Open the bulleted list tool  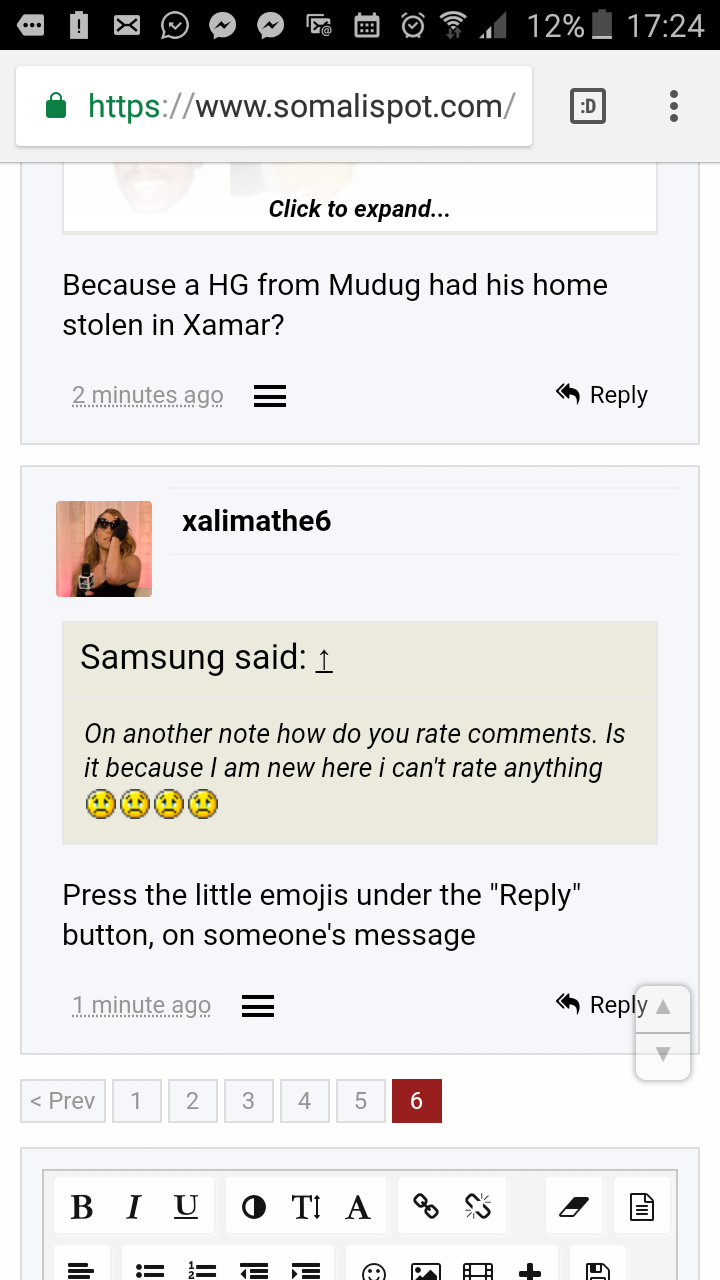tap(149, 1271)
